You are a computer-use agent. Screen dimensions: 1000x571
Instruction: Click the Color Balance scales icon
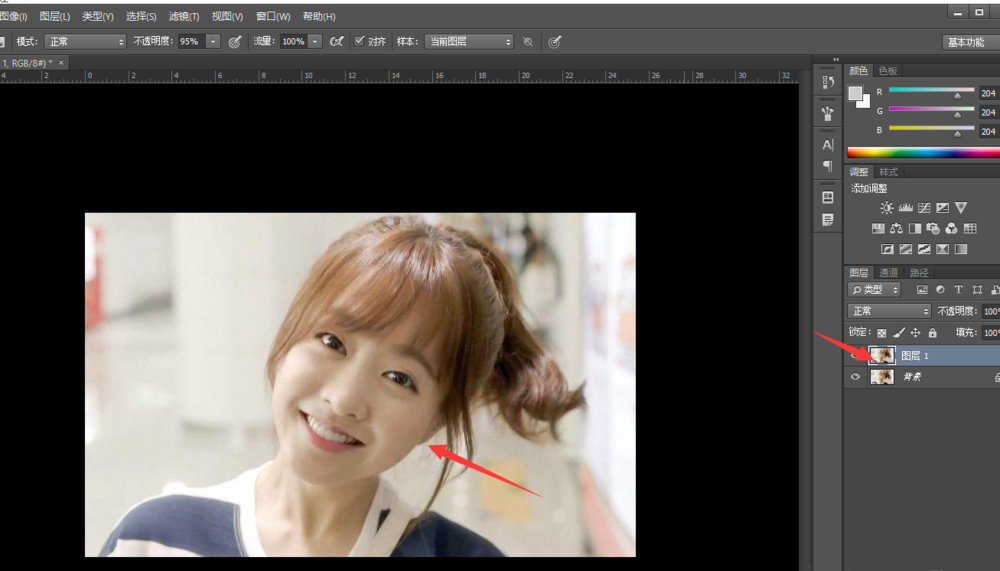pyautogui.click(x=896, y=229)
